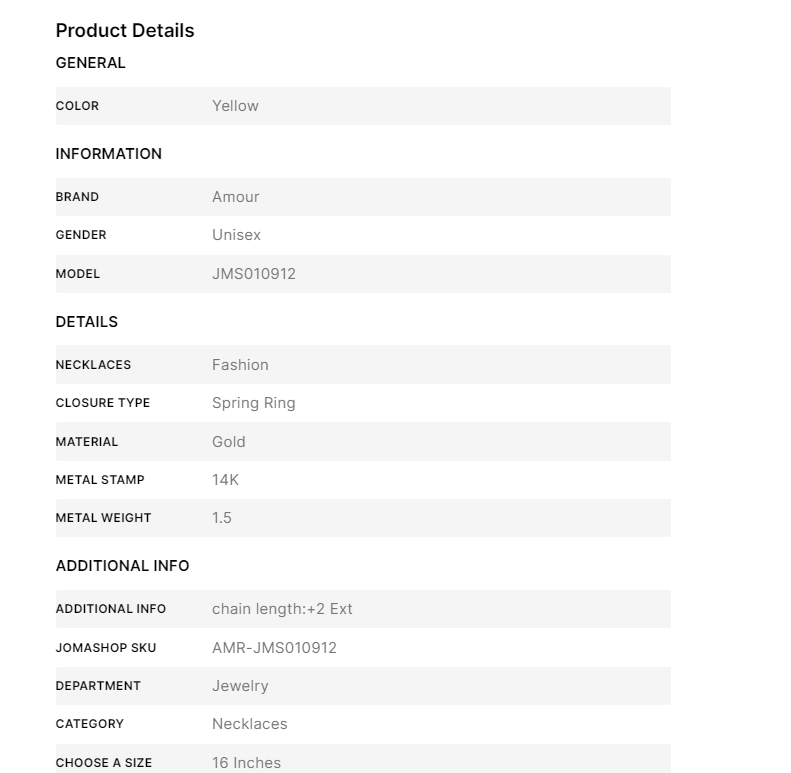Screen dimensions: 791x773
Task: Click the DETAILS section heading
Action: [87, 322]
